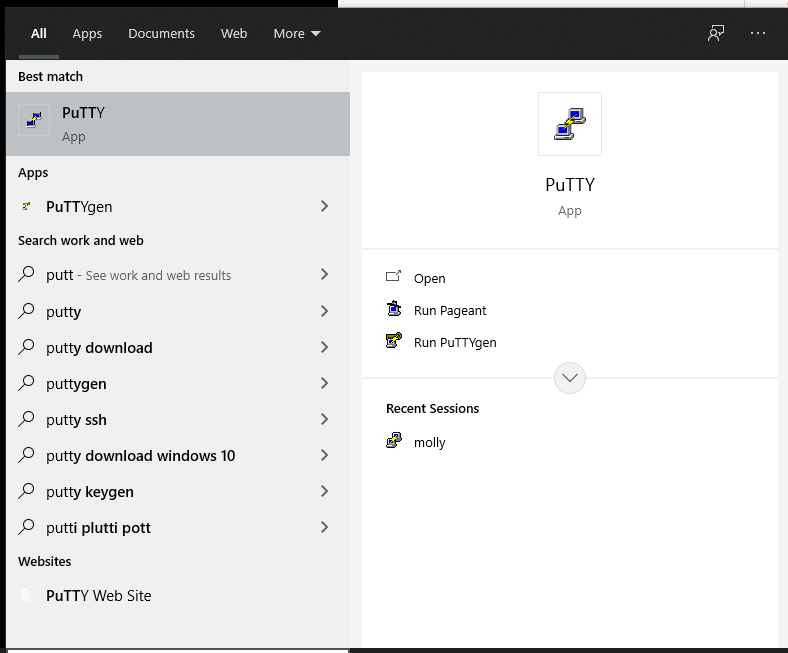Click the PuTTYgen app icon in Apps list
This screenshot has width=788, height=653.
(26, 206)
